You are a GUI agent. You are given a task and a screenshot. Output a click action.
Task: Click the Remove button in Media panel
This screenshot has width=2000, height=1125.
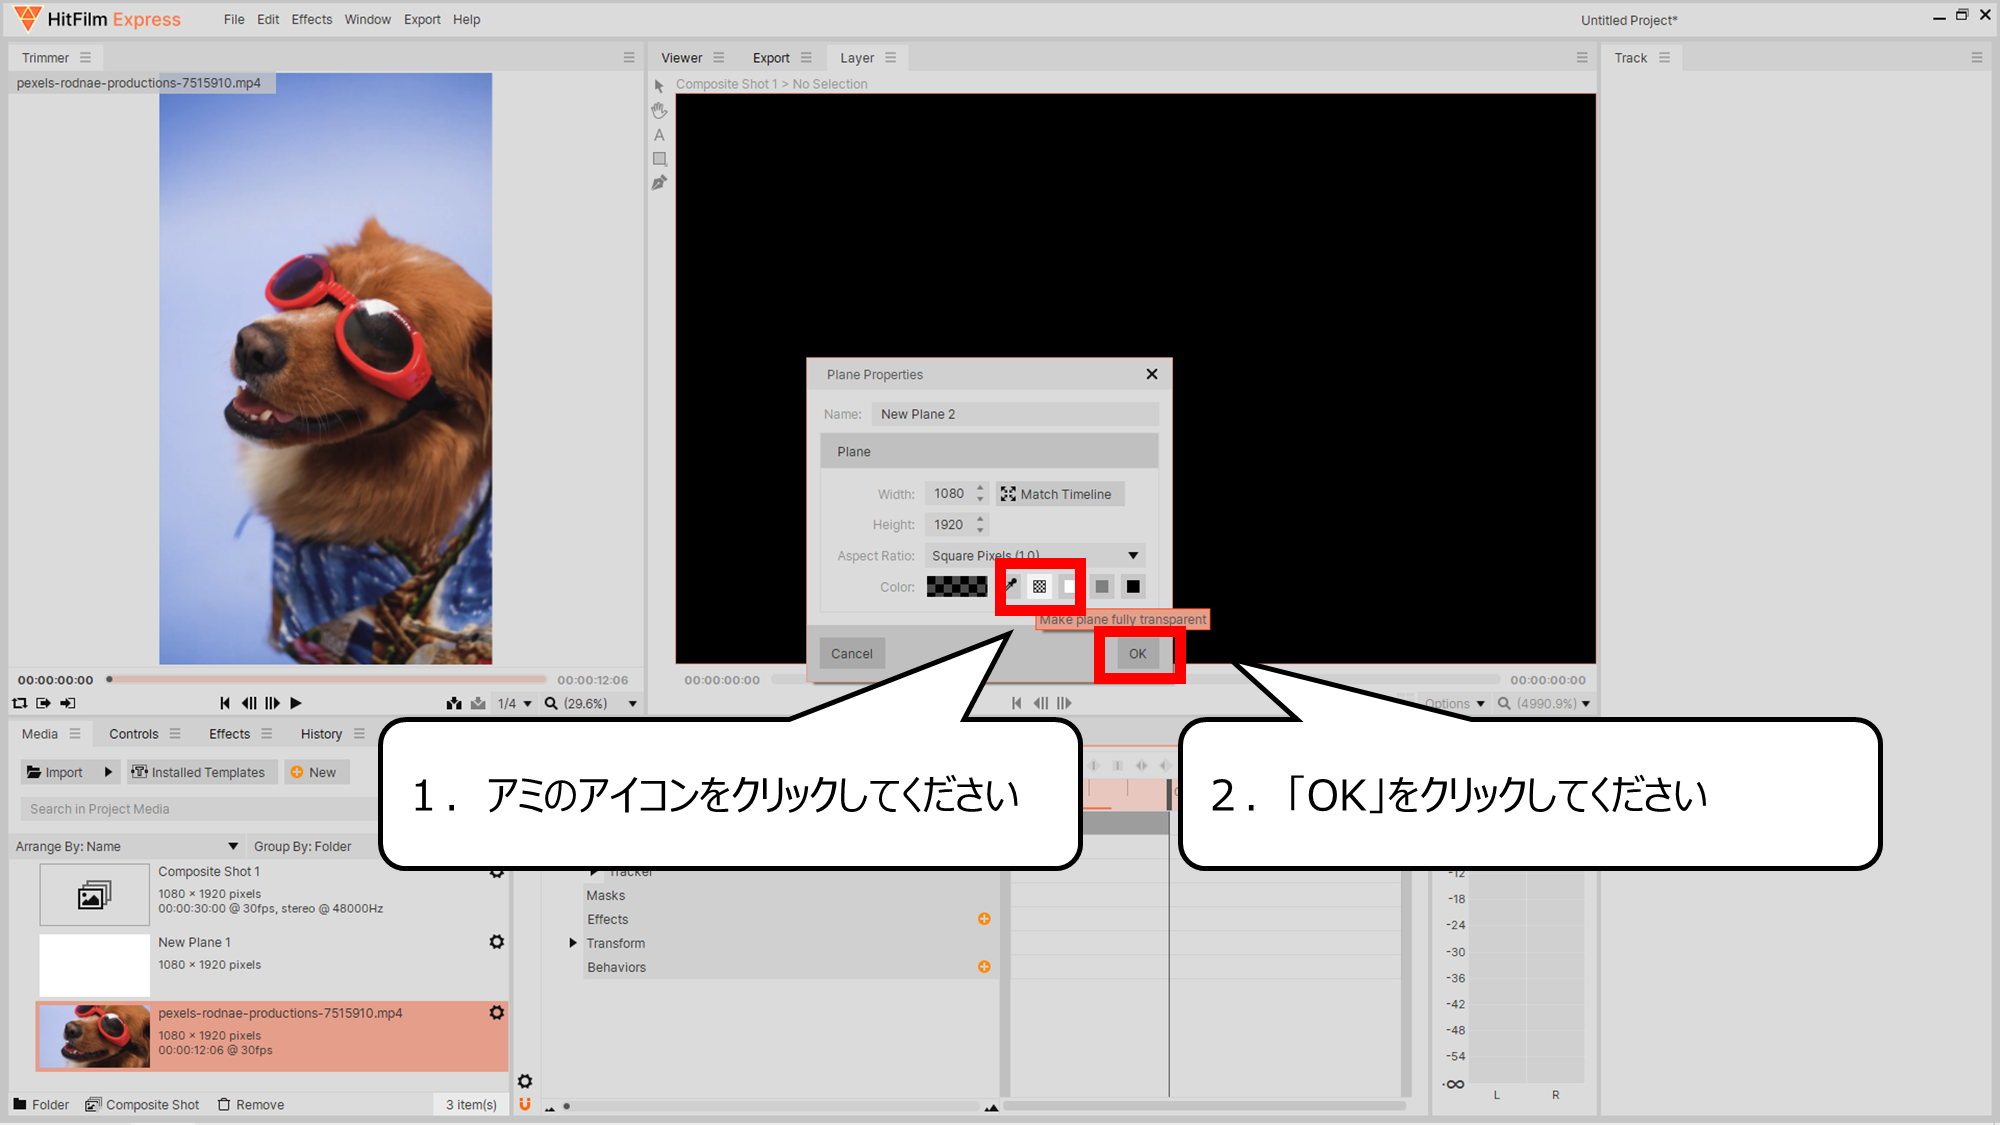(252, 1104)
